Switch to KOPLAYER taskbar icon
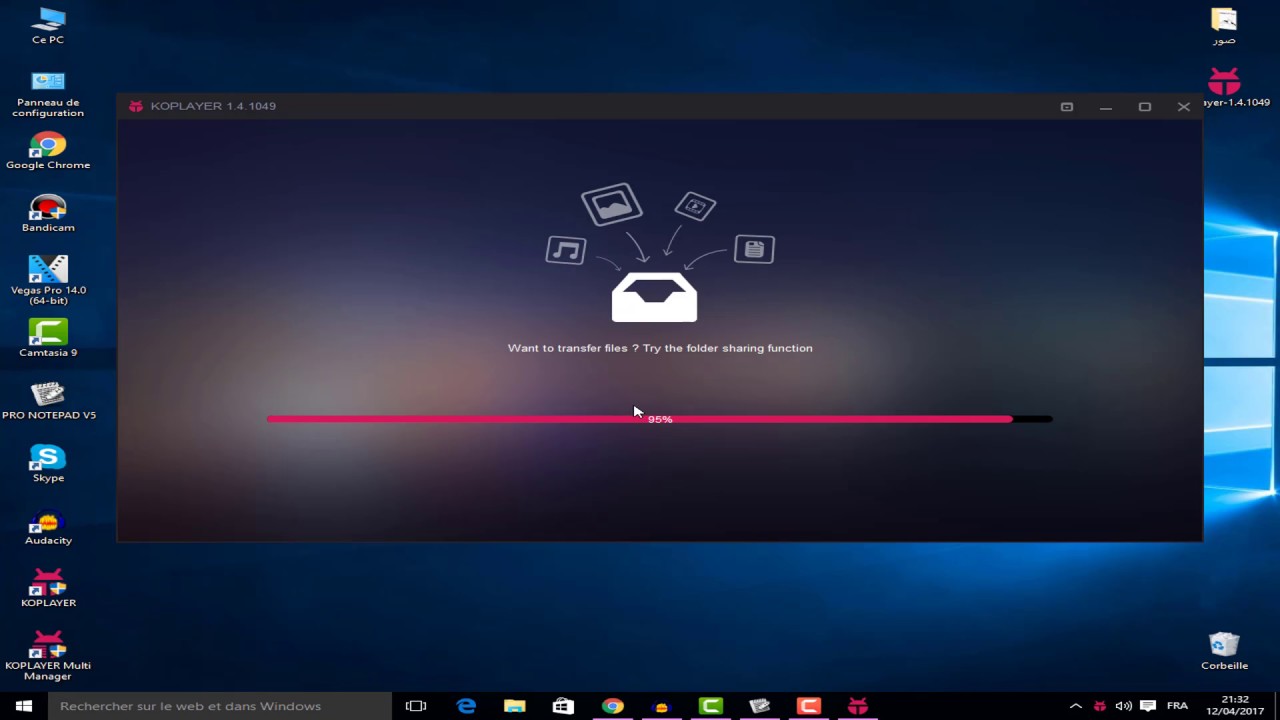 858,706
